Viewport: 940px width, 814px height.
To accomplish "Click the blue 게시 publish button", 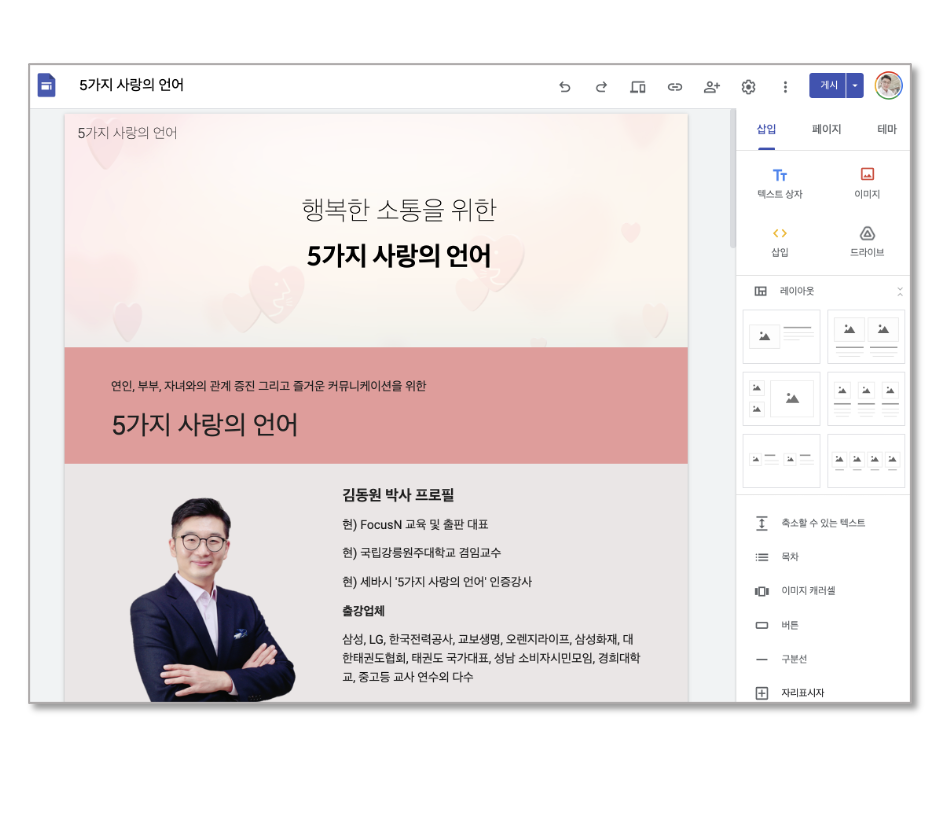I will coord(828,86).
